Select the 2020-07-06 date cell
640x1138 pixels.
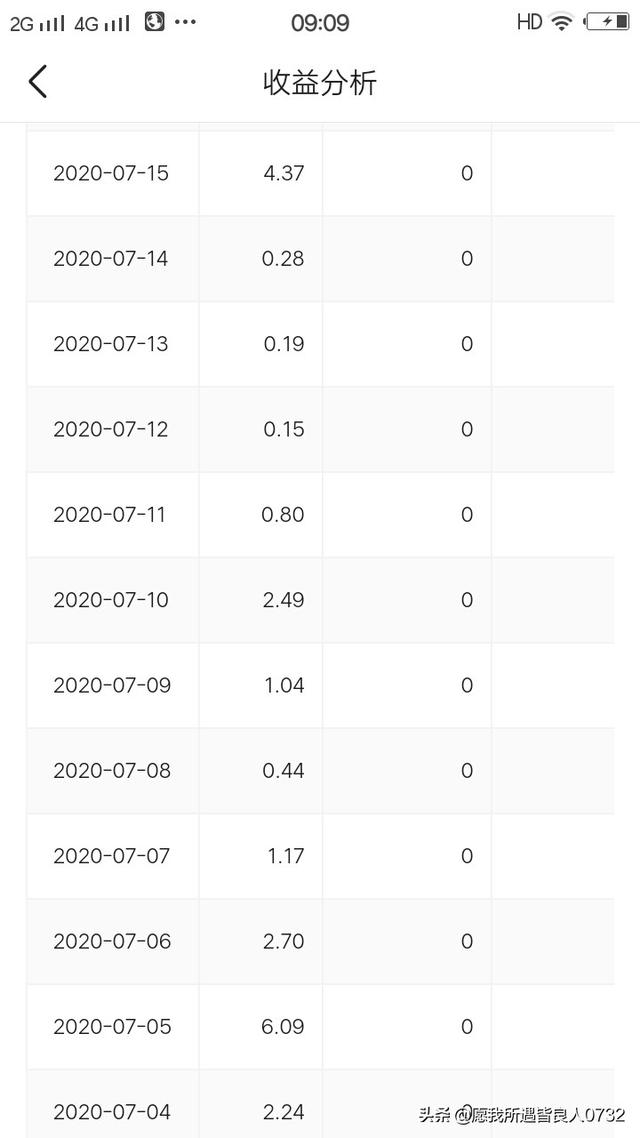tap(113, 941)
